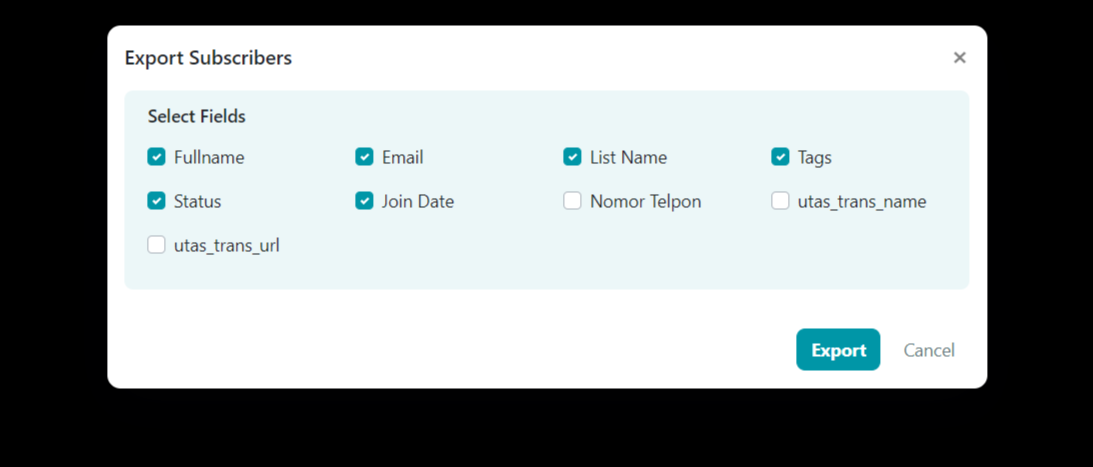The image size is (1093, 467).
Task: Check the utas_trans_name checkbox
Action: tap(780, 201)
